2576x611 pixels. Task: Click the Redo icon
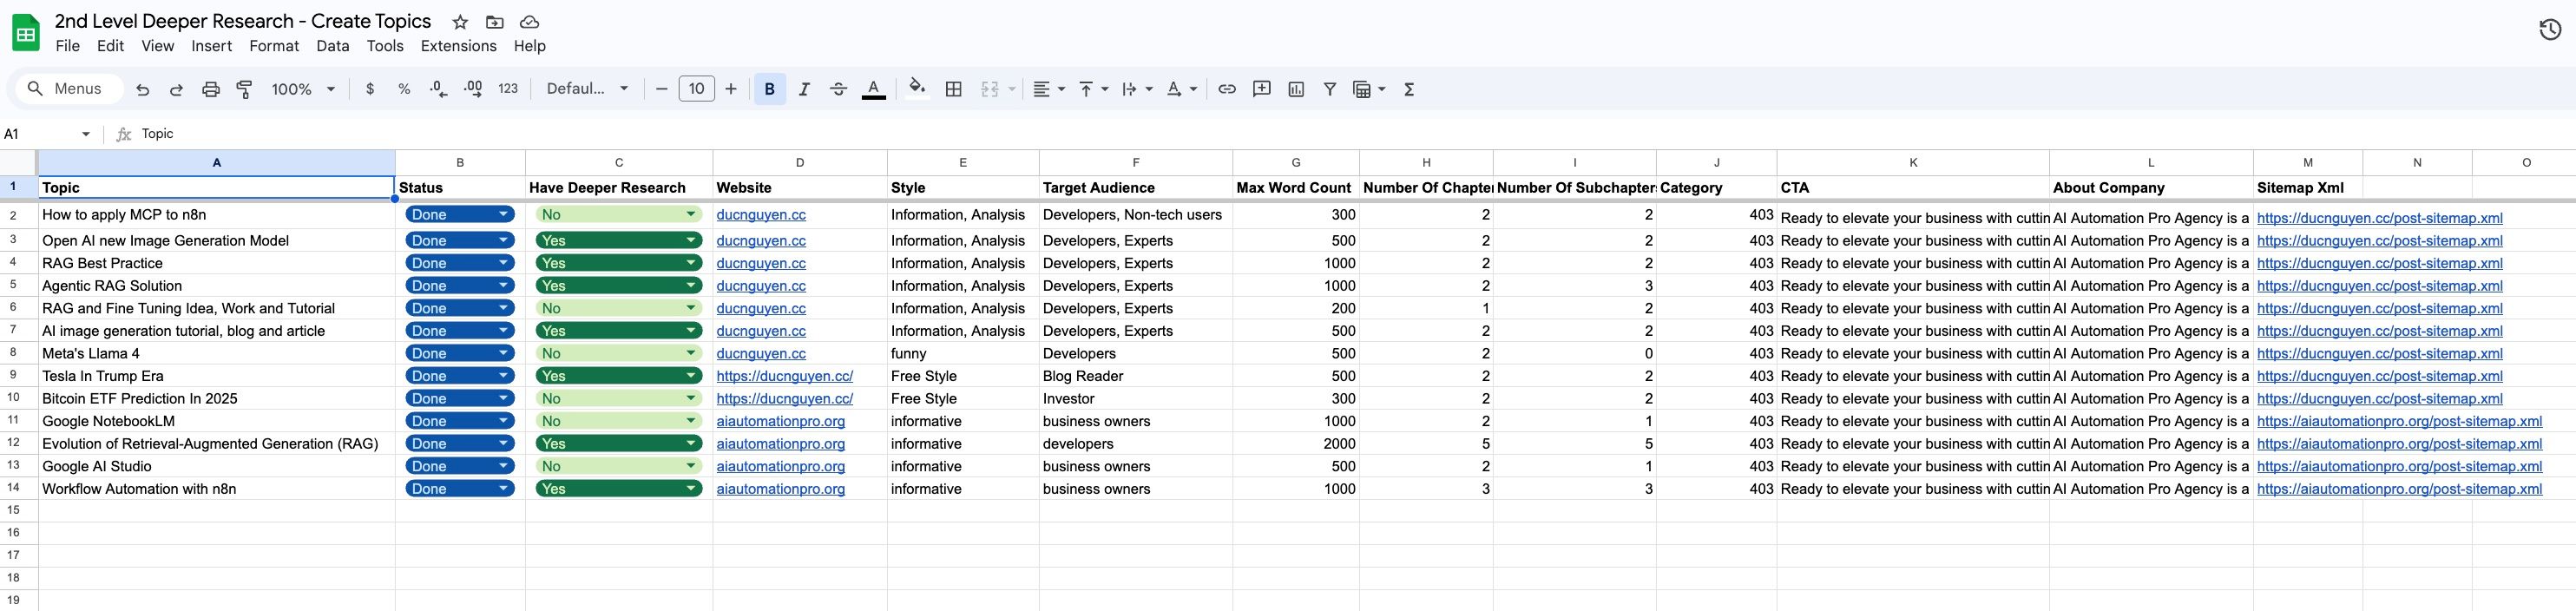point(176,89)
